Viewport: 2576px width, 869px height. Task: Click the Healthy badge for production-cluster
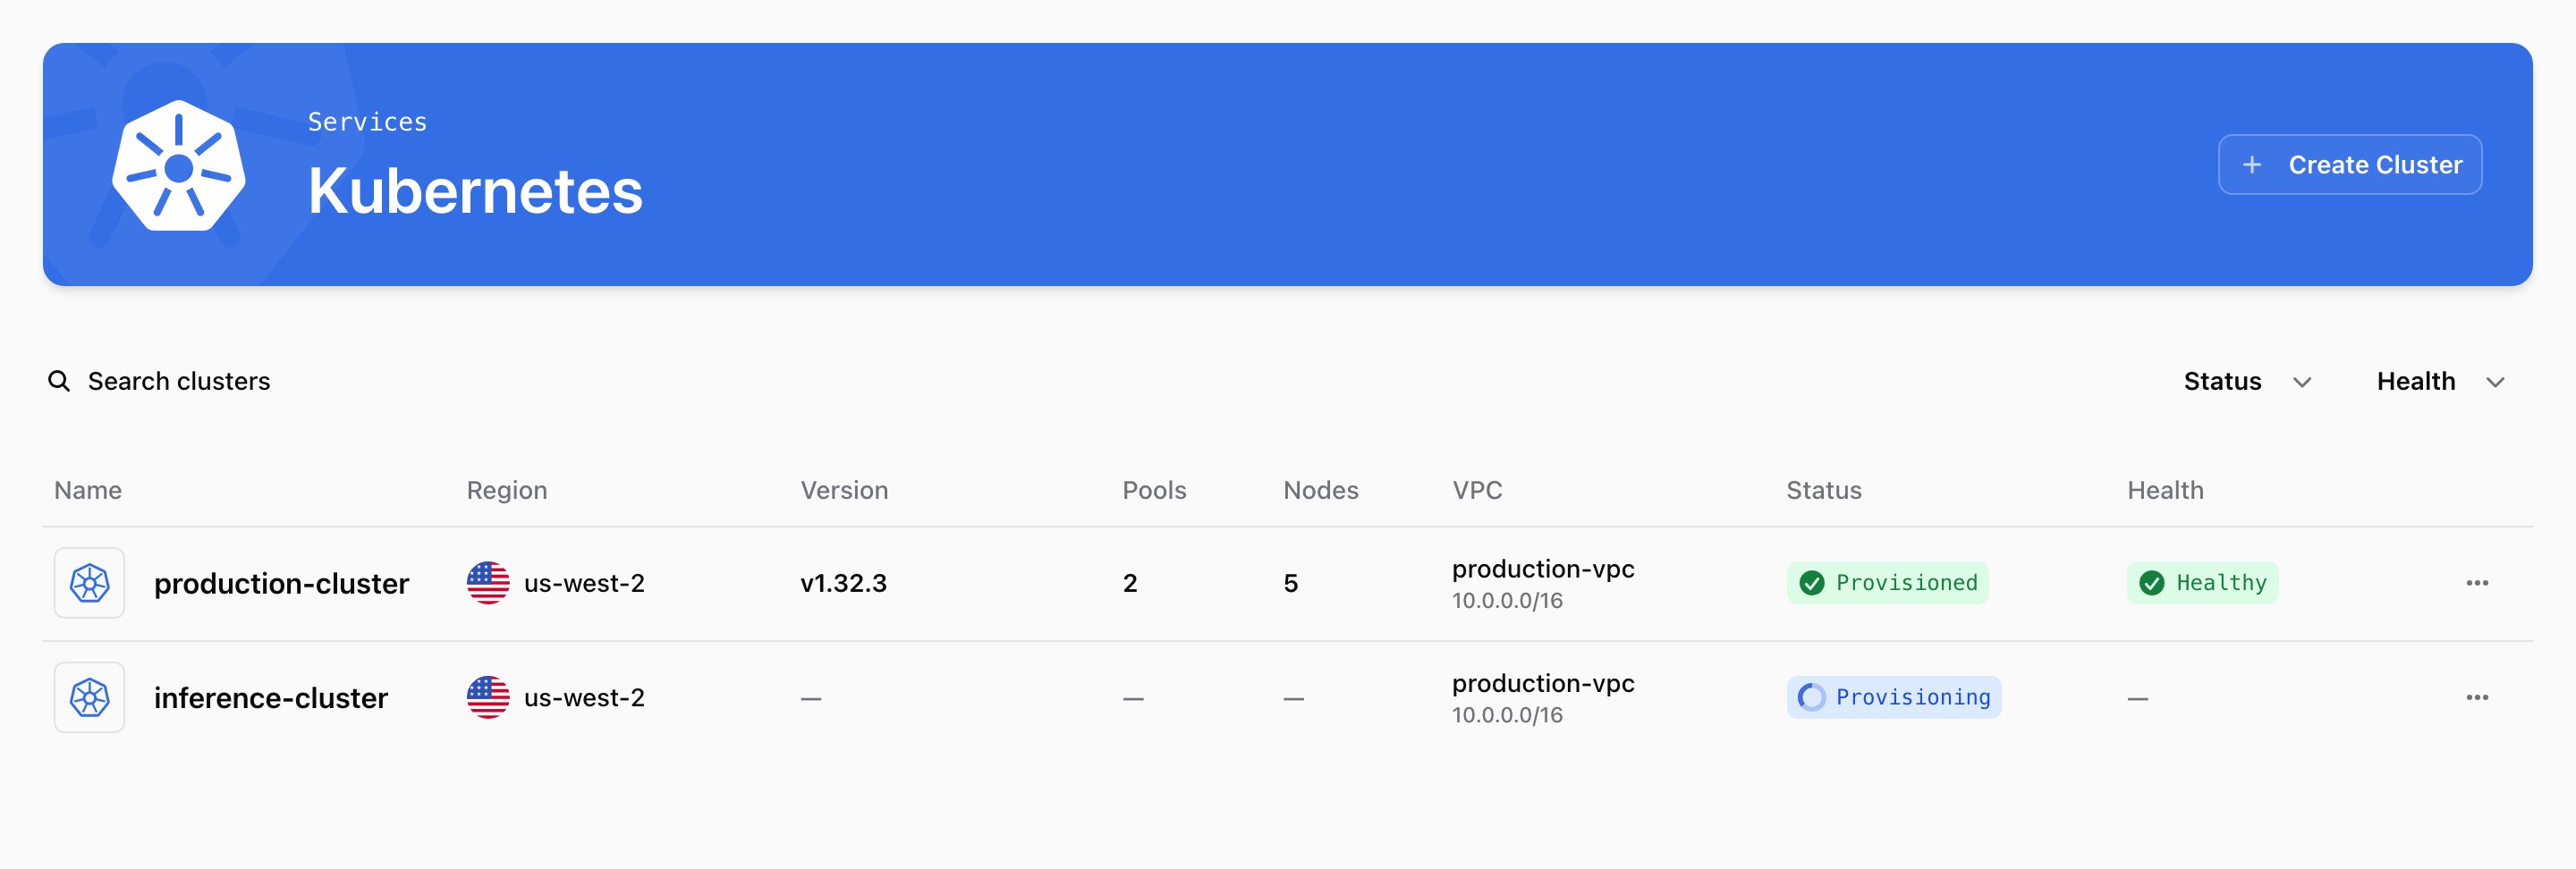tap(2202, 583)
